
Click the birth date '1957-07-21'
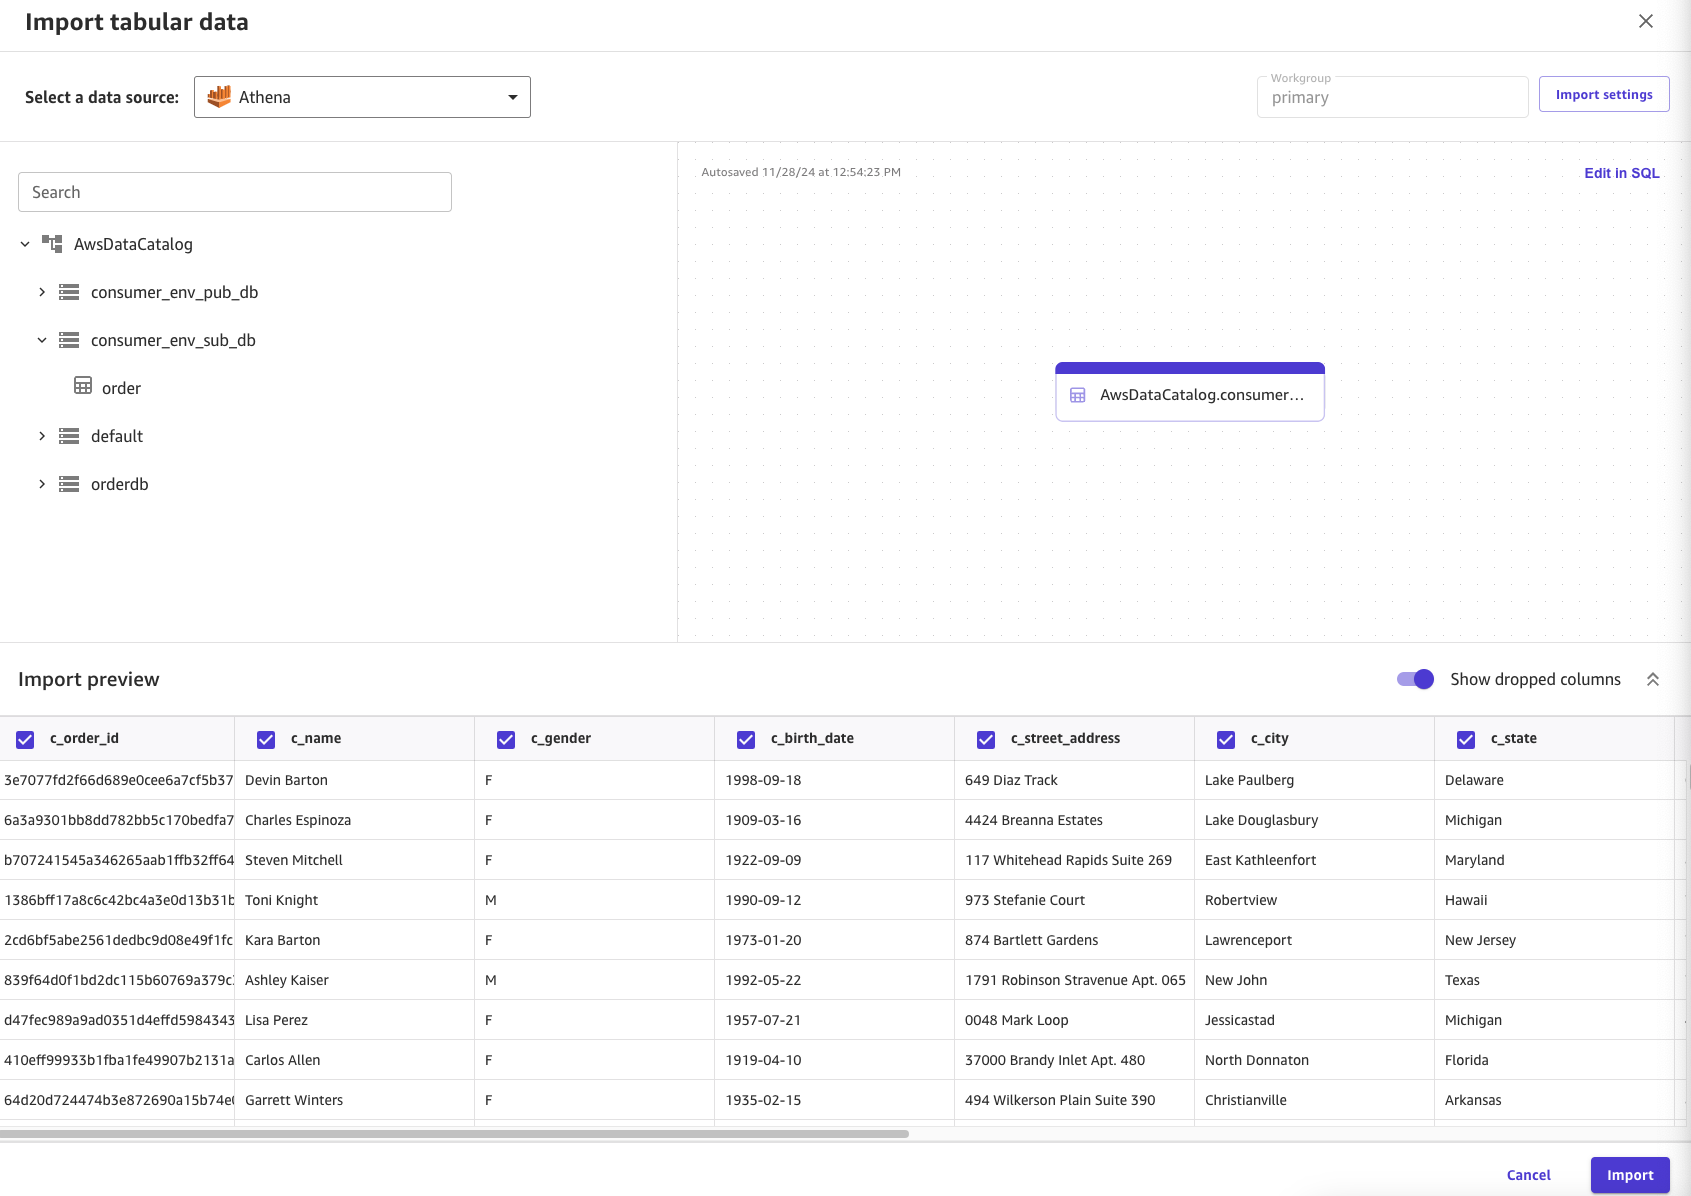[763, 1020]
